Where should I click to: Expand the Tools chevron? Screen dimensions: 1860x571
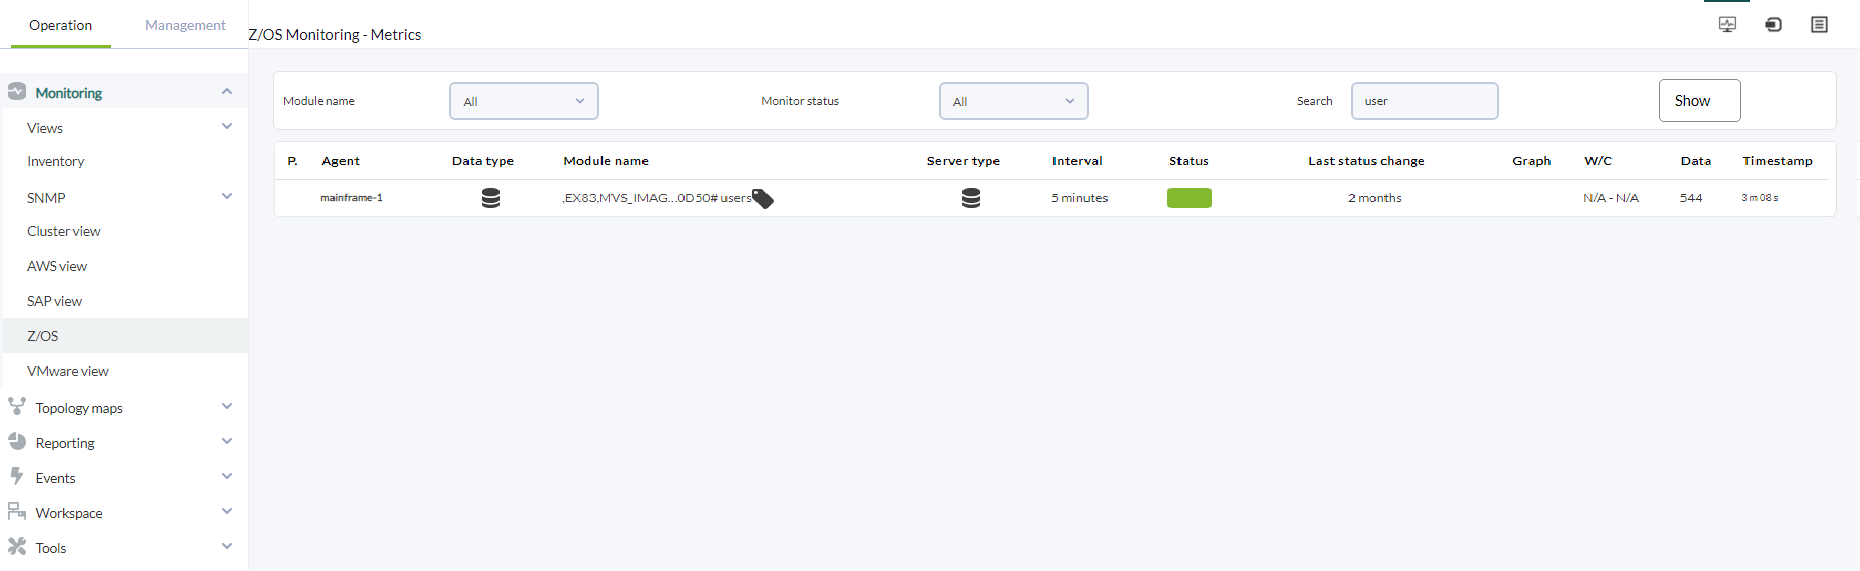point(227,546)
